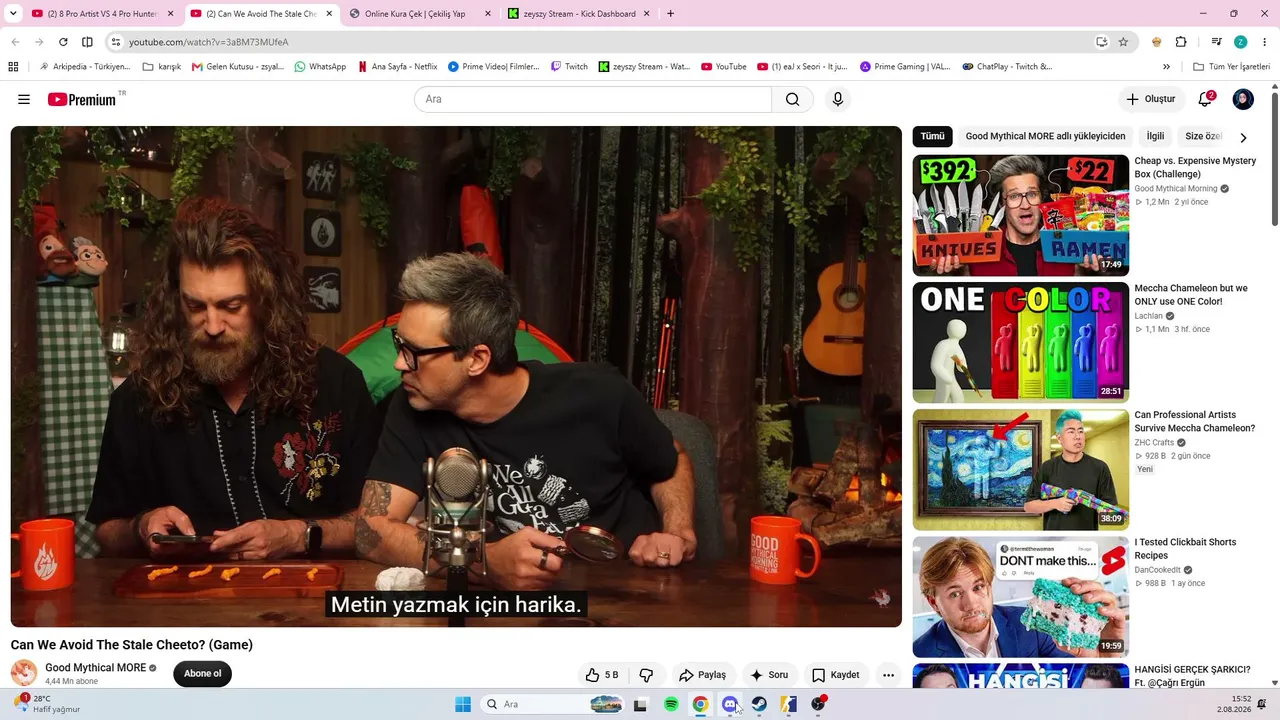Image resolution: width=1280 pixels, height=720 pixels.
Task: Open the Good Mythical MORE channel name link
Action: click(95, 668)
